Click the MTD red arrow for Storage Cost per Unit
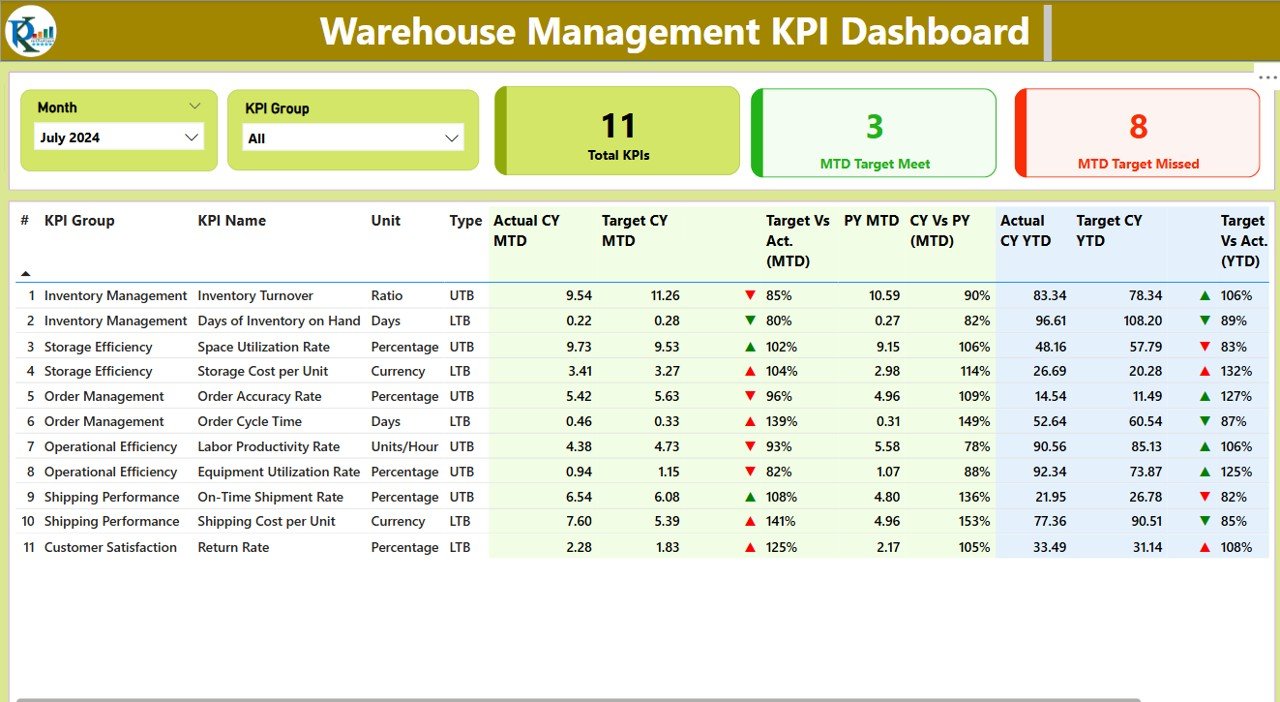The image size is (1280, 702). (x=750, y=371)
